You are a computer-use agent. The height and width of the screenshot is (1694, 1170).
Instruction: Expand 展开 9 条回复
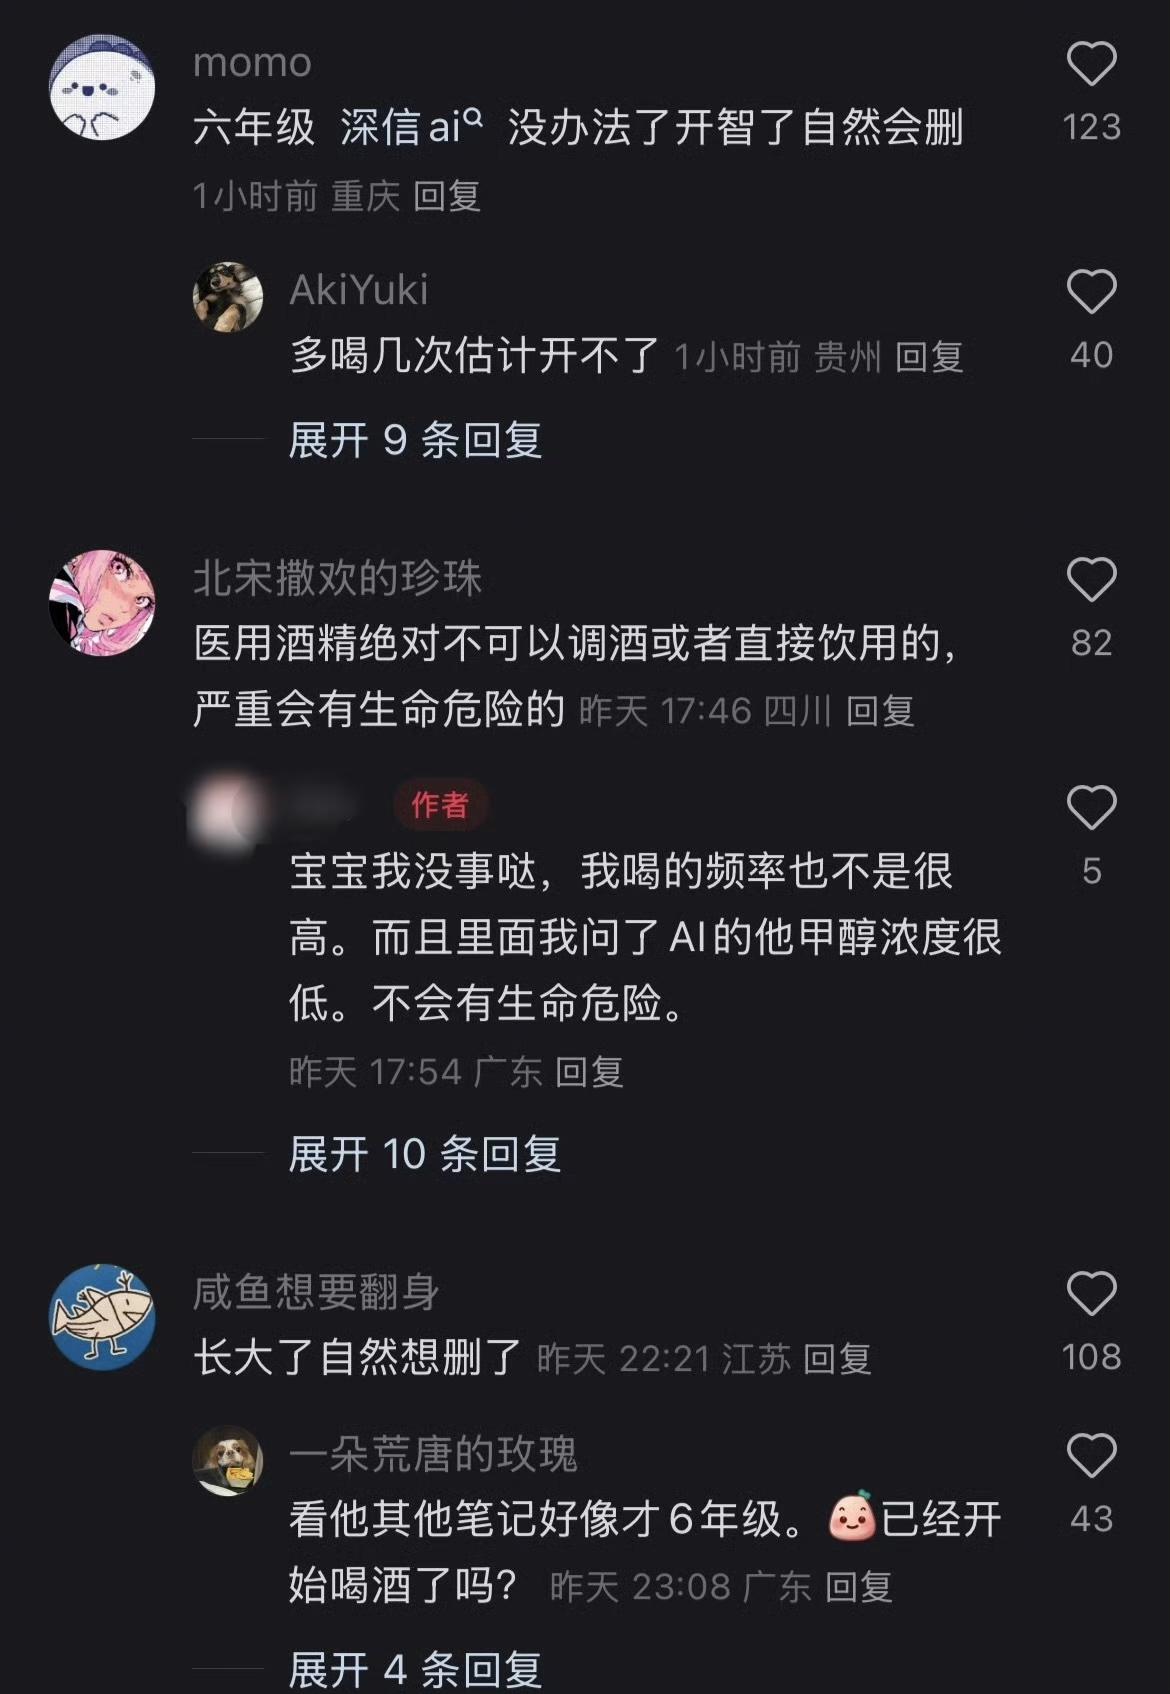pos(415,440)
